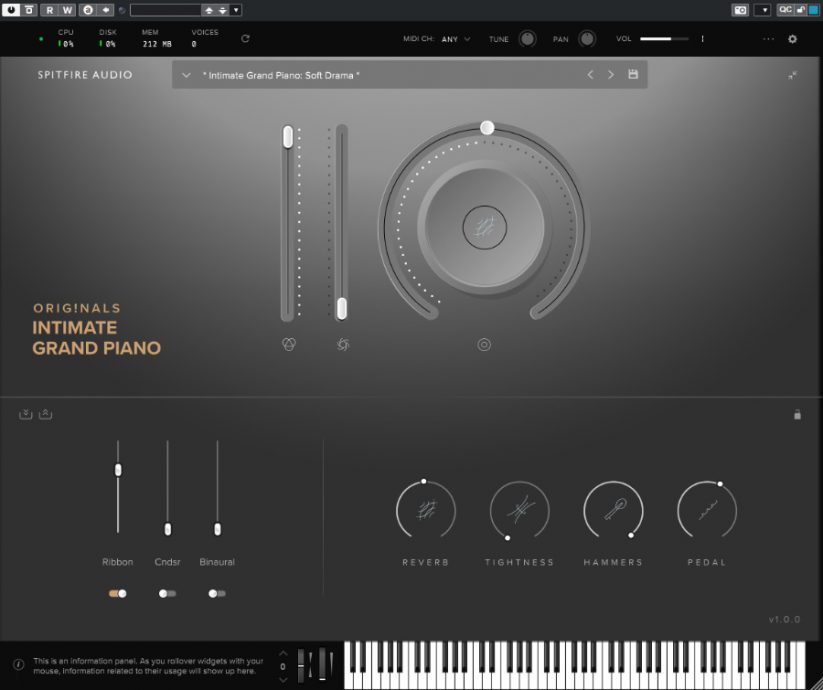Toggle the Ribbon microphone switch
The image size is (823, 690).
tap(117, 593)
